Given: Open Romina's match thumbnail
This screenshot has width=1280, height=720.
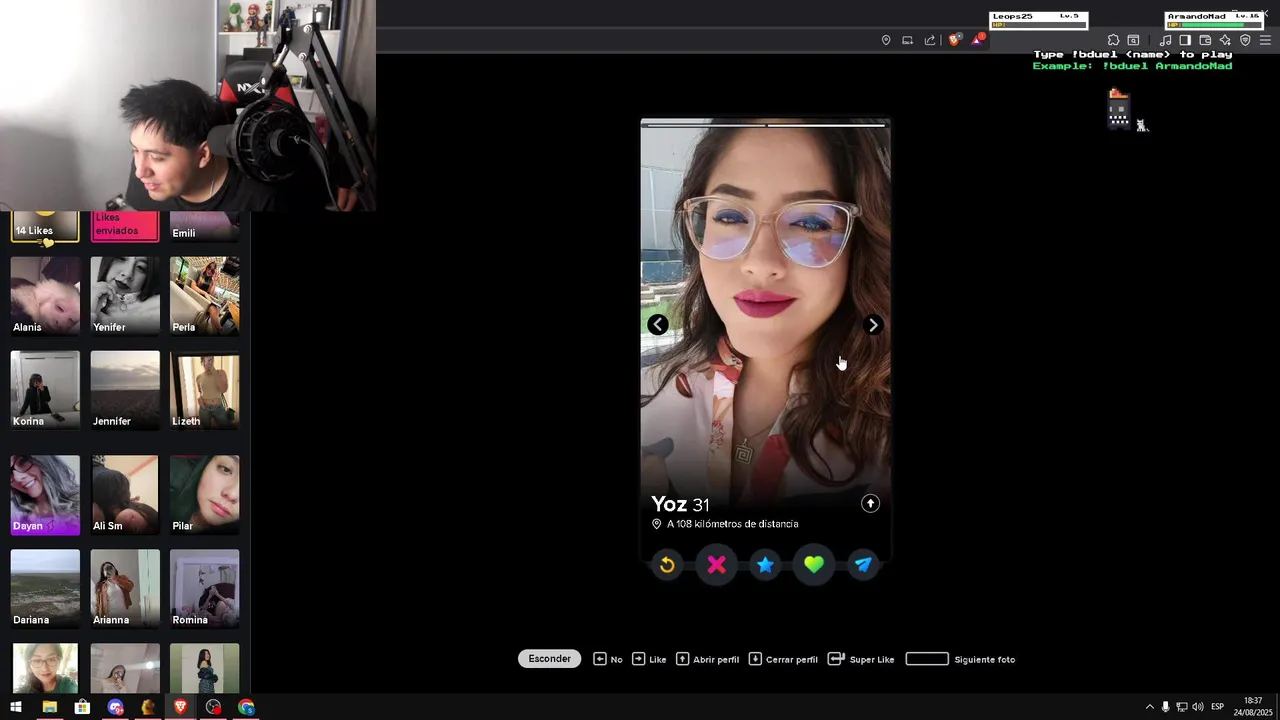Looking at the screenshot, I should pyautogui.click(x=205, y=589).
